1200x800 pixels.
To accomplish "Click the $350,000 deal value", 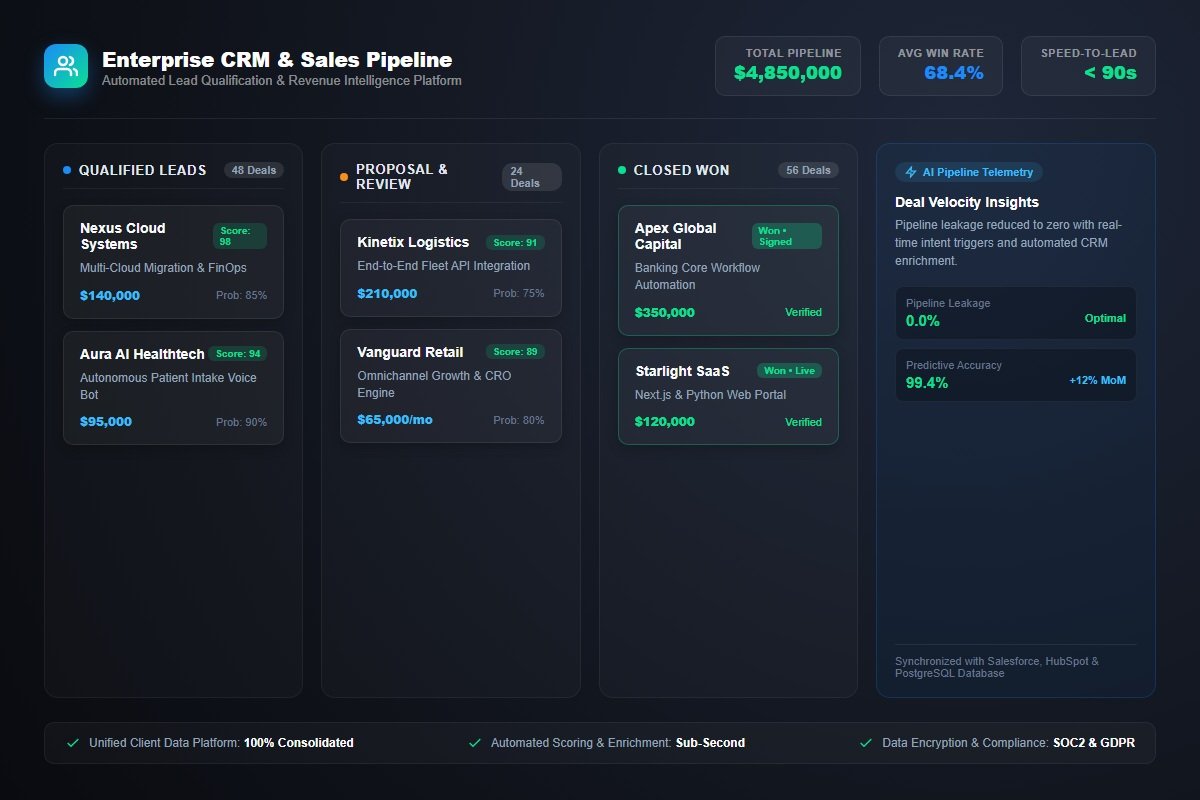I will coord(665,312).
